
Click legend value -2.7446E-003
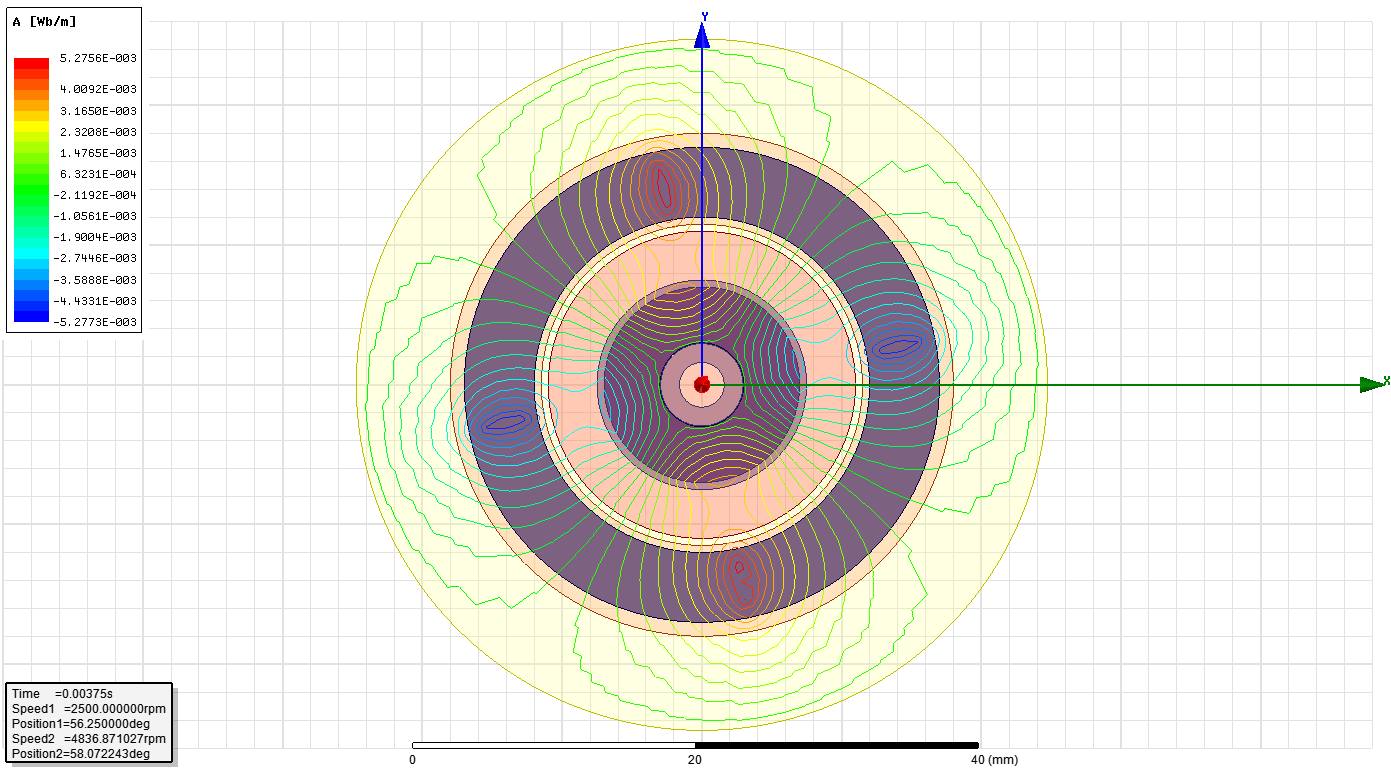[x=96, y=258]
